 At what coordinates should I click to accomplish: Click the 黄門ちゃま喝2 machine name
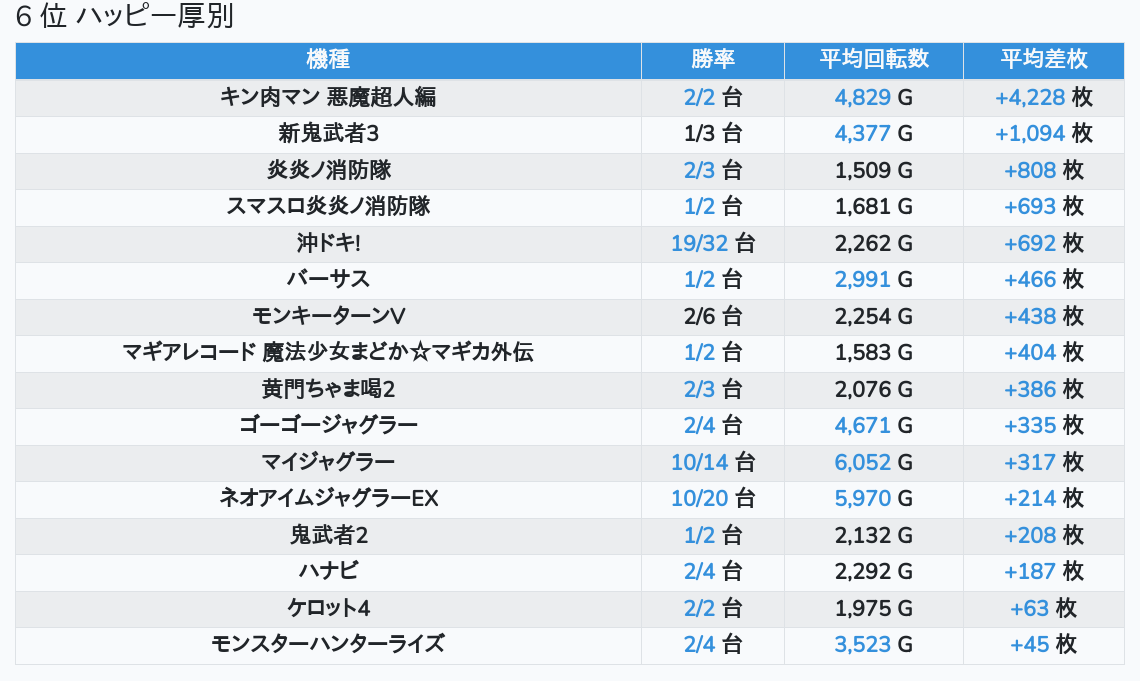pyautogui.click(x=328, y=390)
